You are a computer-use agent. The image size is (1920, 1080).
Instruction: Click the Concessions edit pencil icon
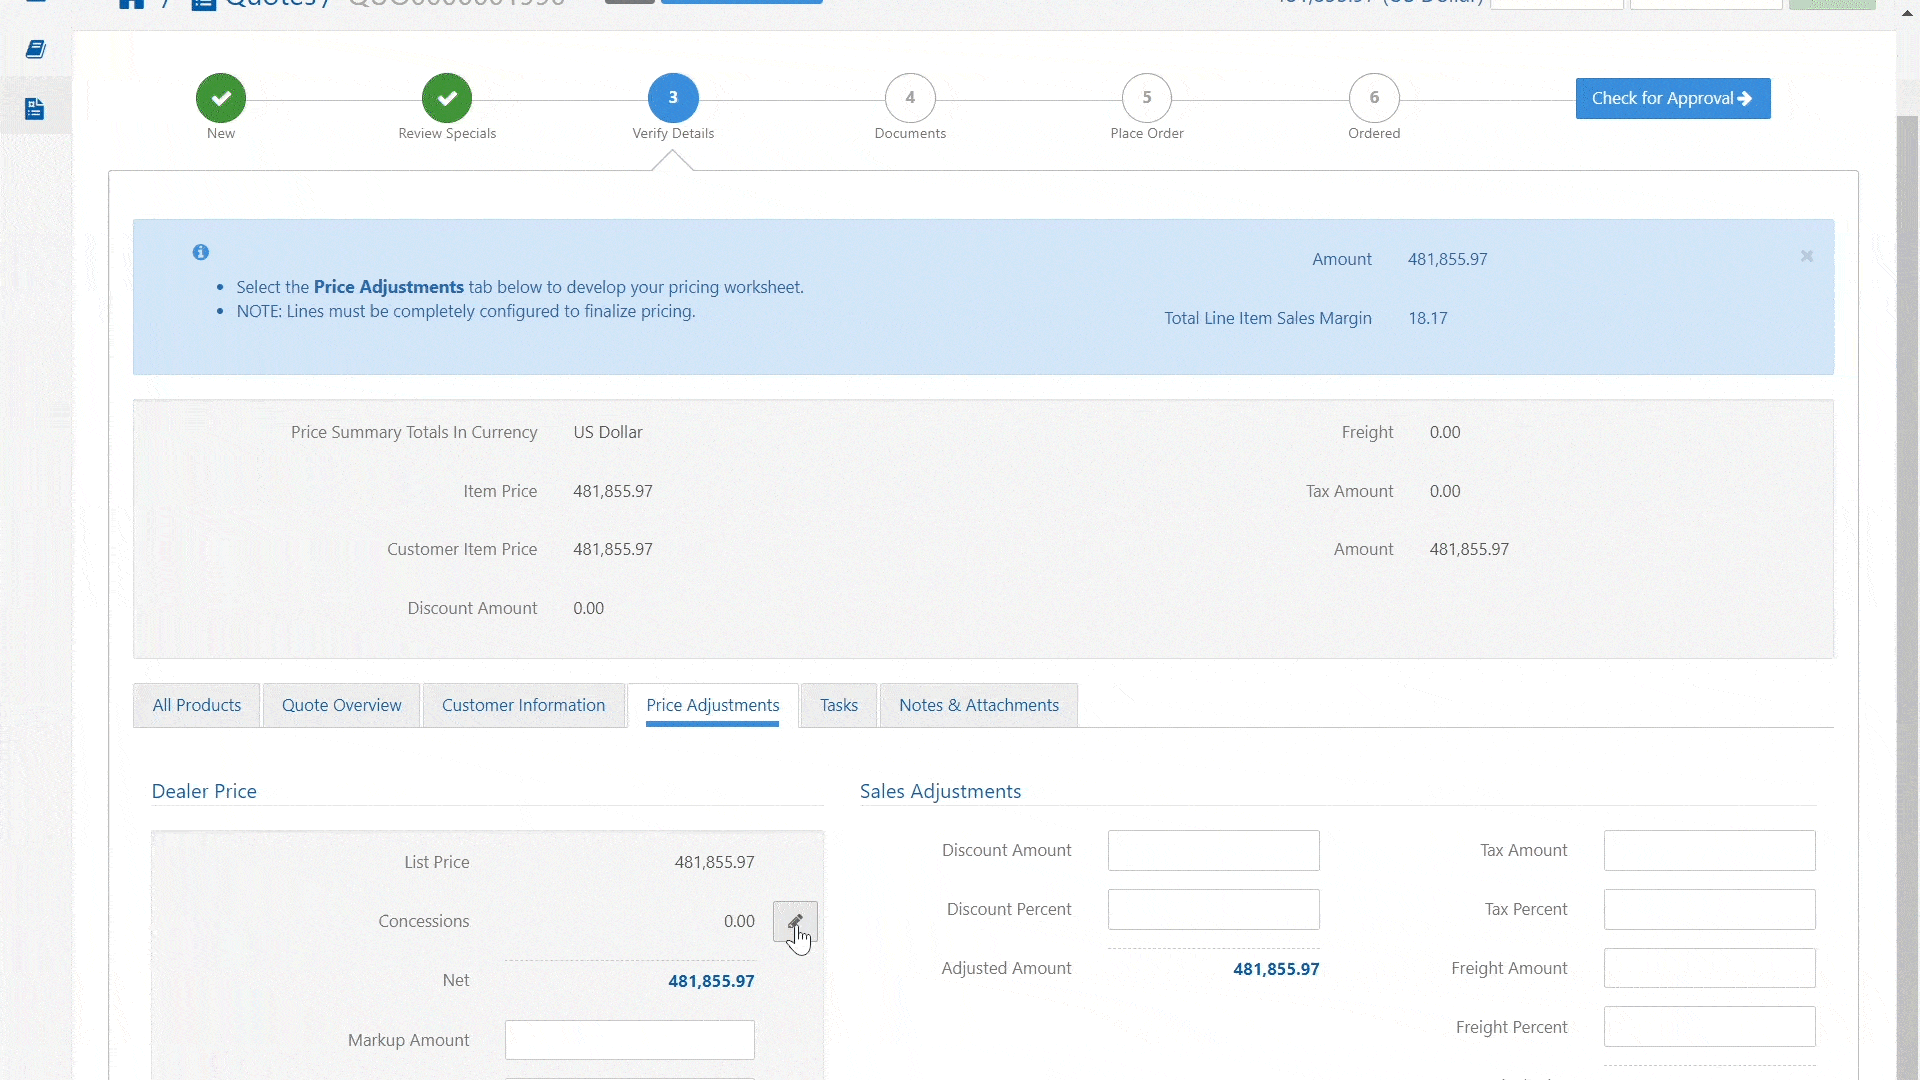pos(794,921)
